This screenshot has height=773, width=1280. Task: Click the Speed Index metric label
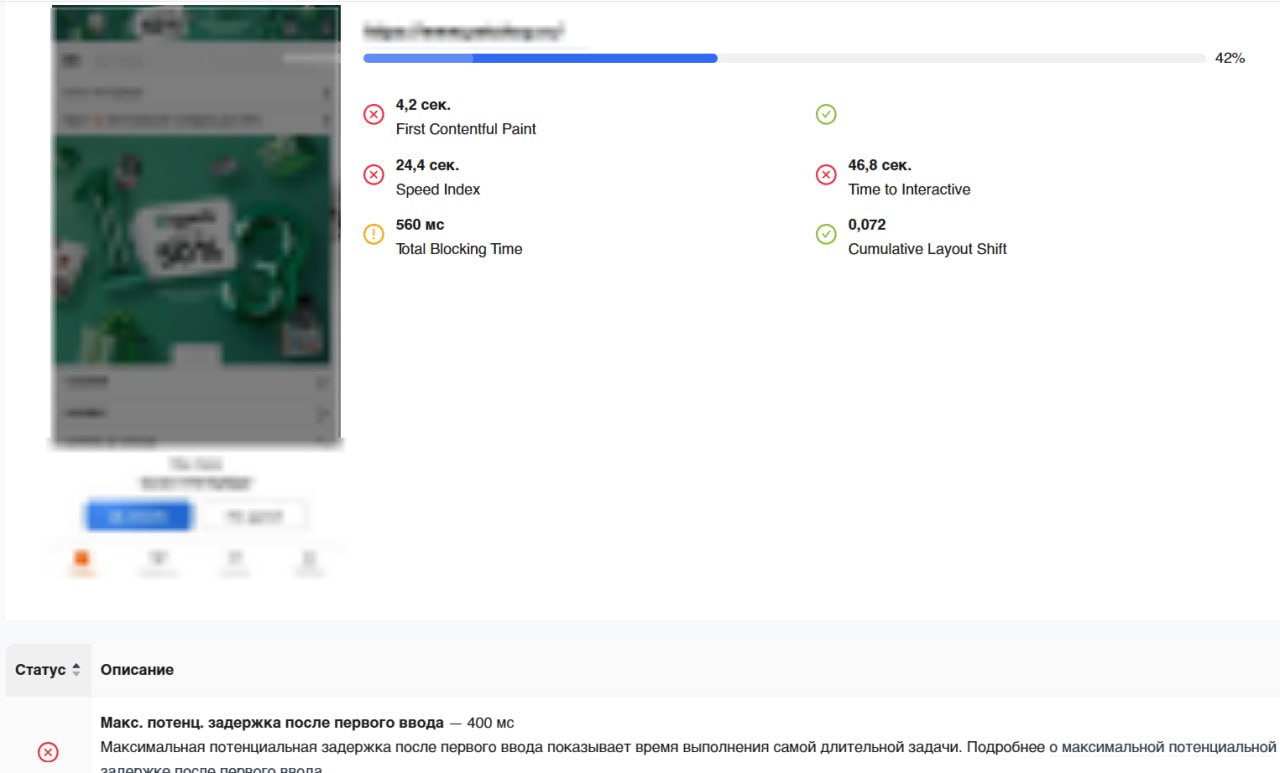[438, 190]
